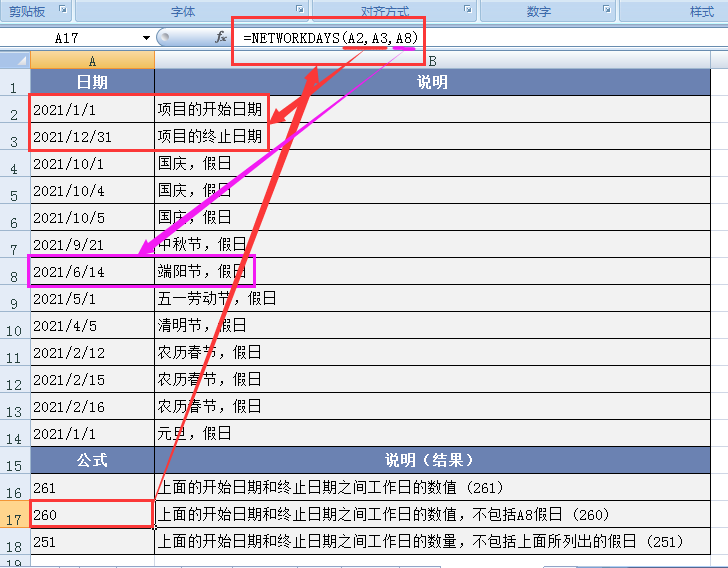Viewport: 728px width, 568px height.
Task: Click cell A18 with value 251
Action: tap(92, 541)
